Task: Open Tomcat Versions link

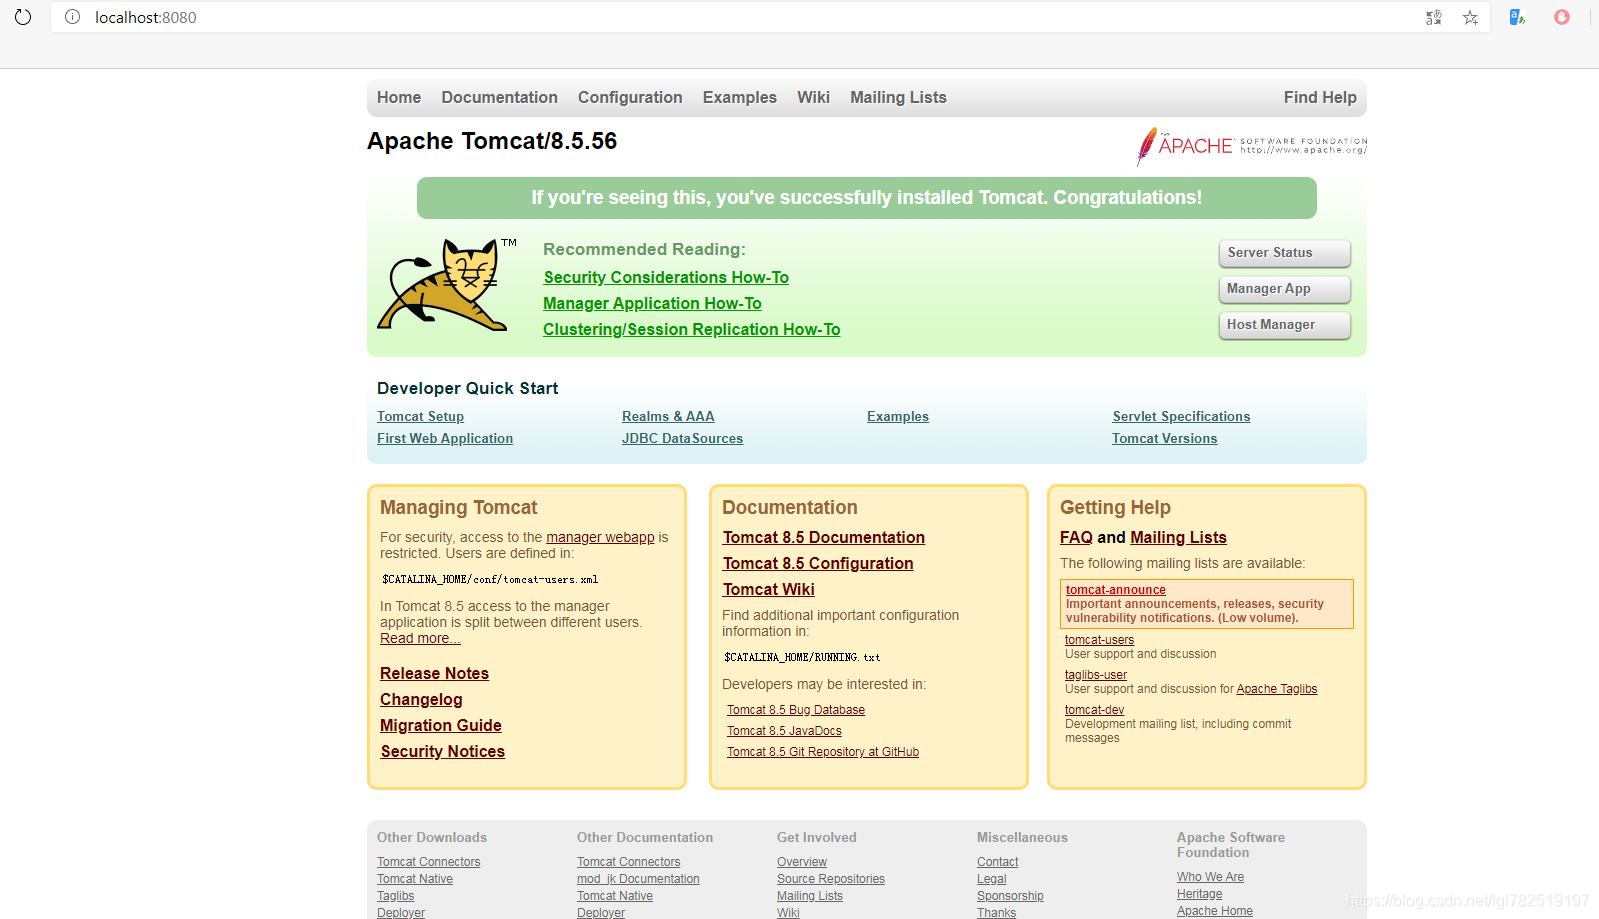Action: tap(1164, 438)
